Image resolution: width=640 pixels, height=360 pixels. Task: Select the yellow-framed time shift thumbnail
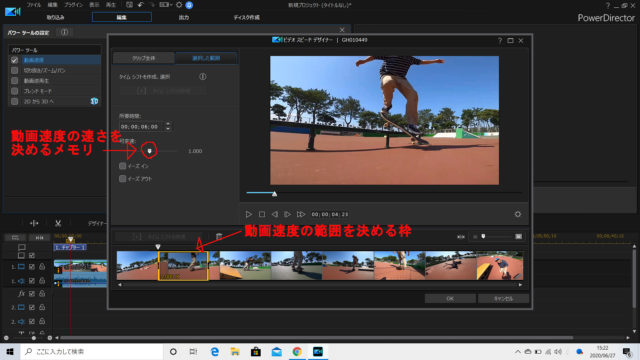[x=183, y=266]
